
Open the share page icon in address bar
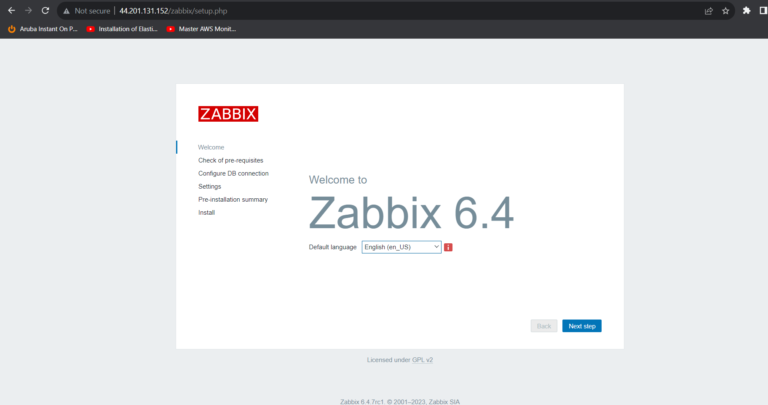click(x=709, y=11)
